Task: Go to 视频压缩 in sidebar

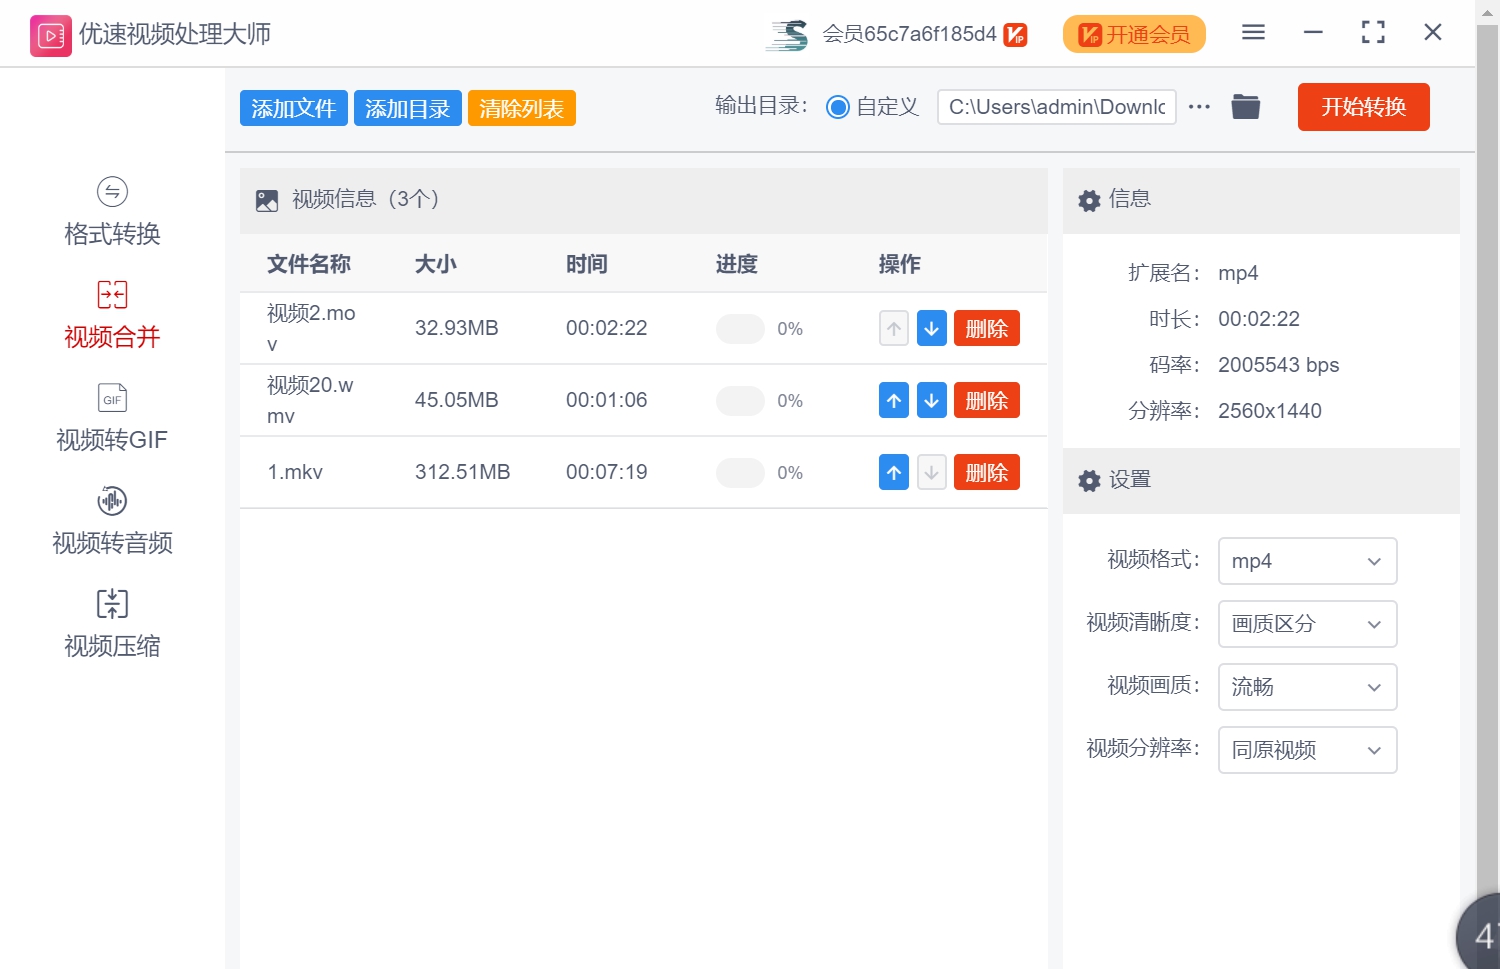Action: (x=112, y=624)
